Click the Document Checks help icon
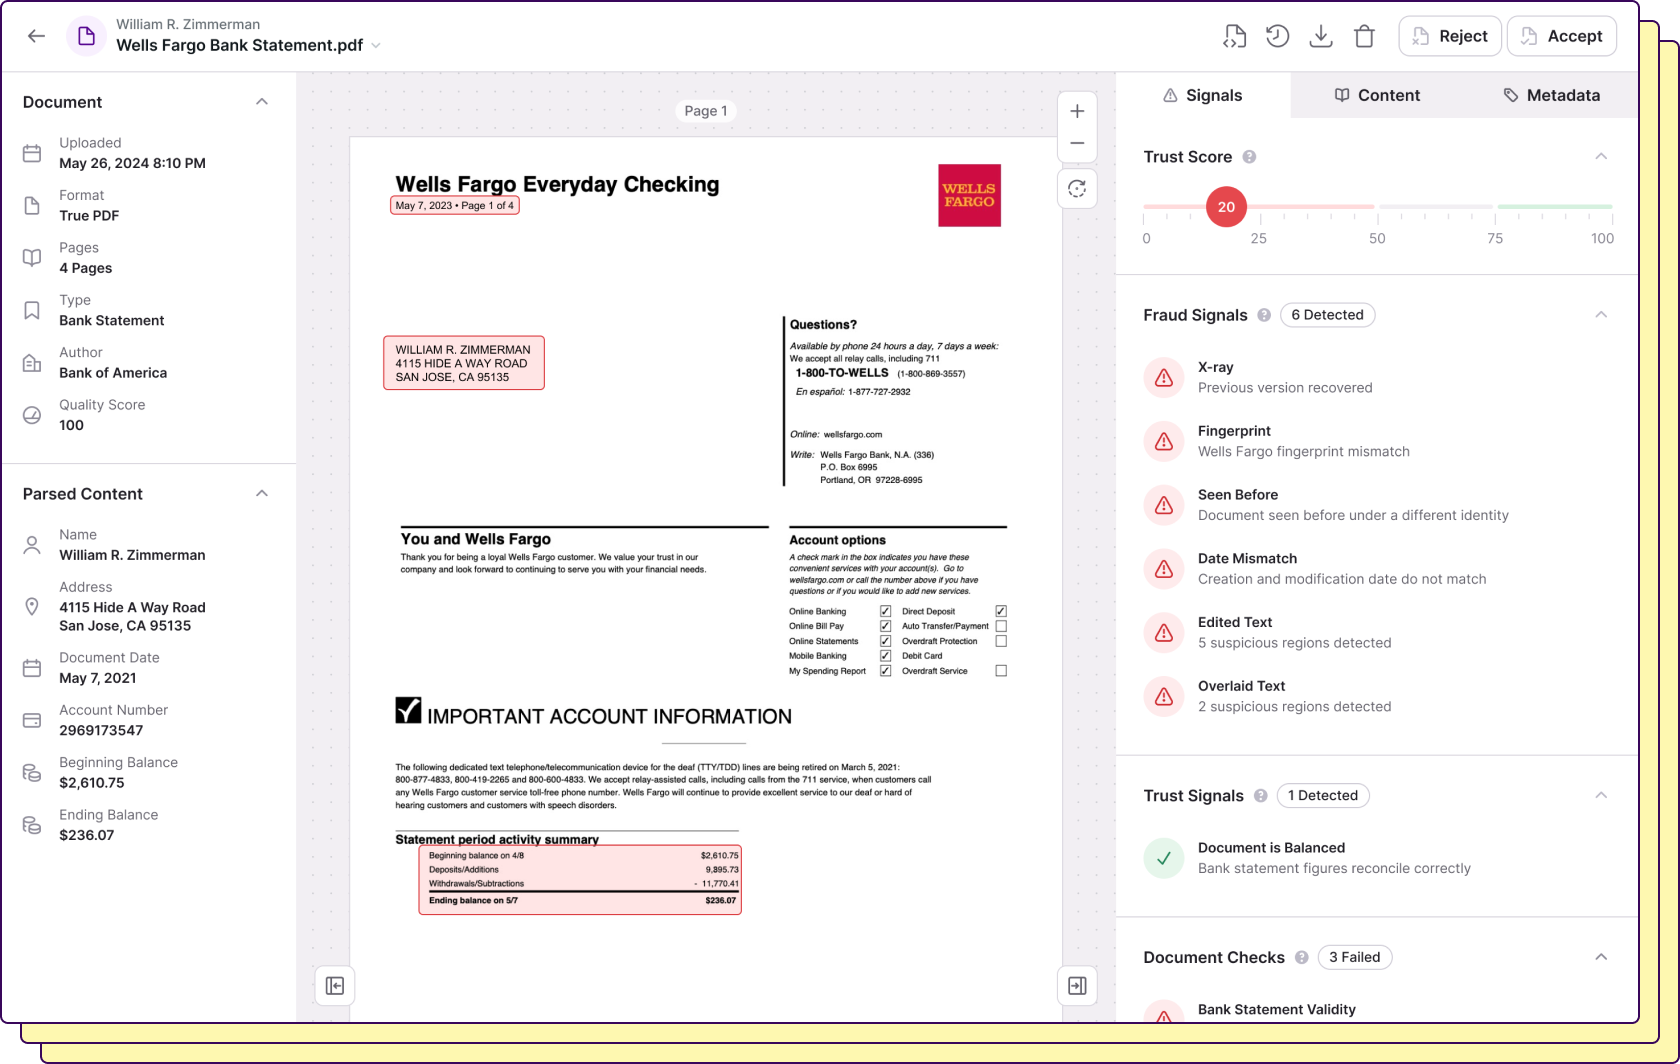 pyautogui.click(x=1301, y=957)
